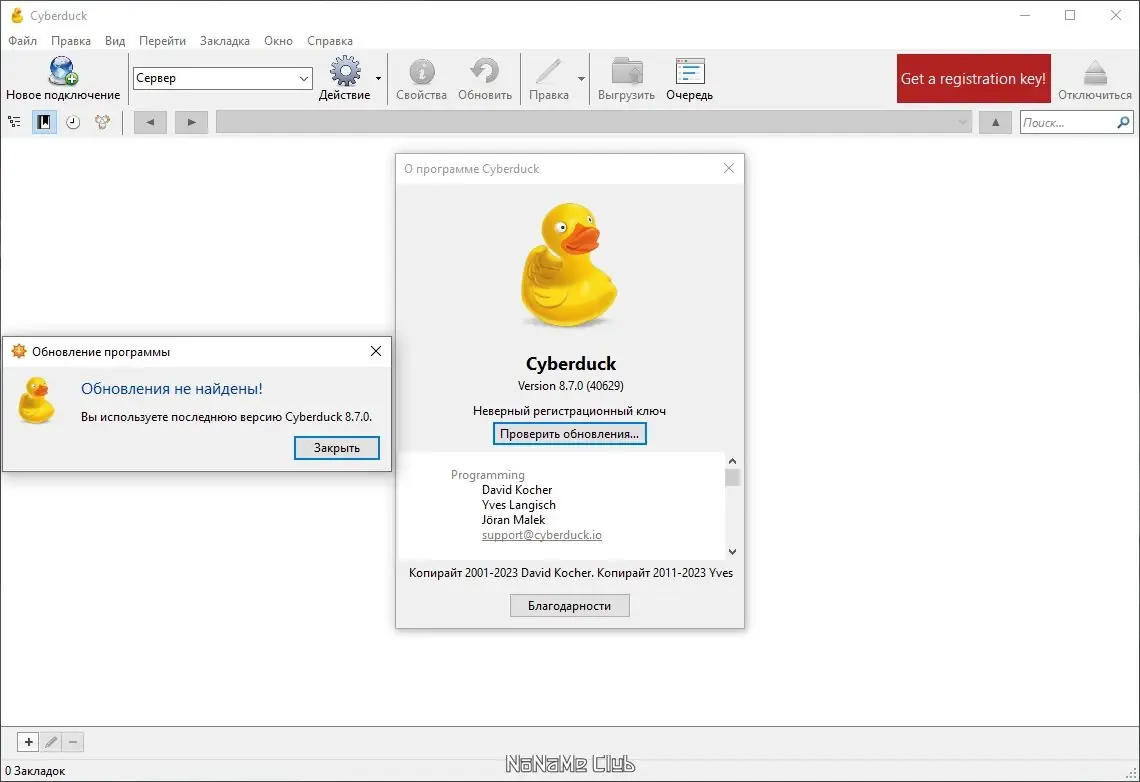Edit bookmark with pencil button
Image resolution: width=1140 pixels, height=782 pixels.
point(51,742)
